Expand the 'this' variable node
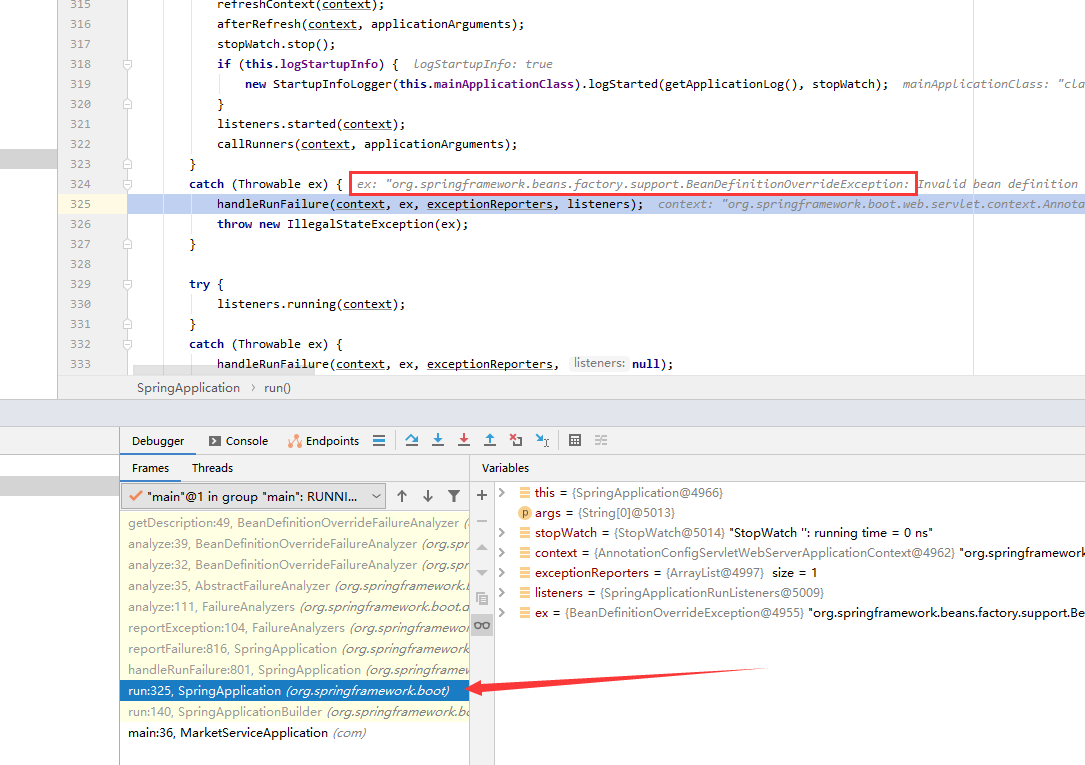Image resolution: width=1085 pixels, height=765 pixels. coord(502,492)
